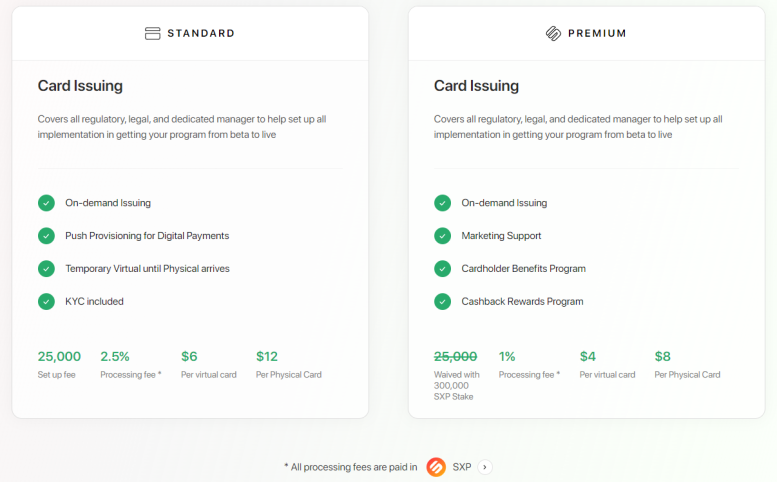
Task: Click the orange SXP coin logo
Action: 436,467
